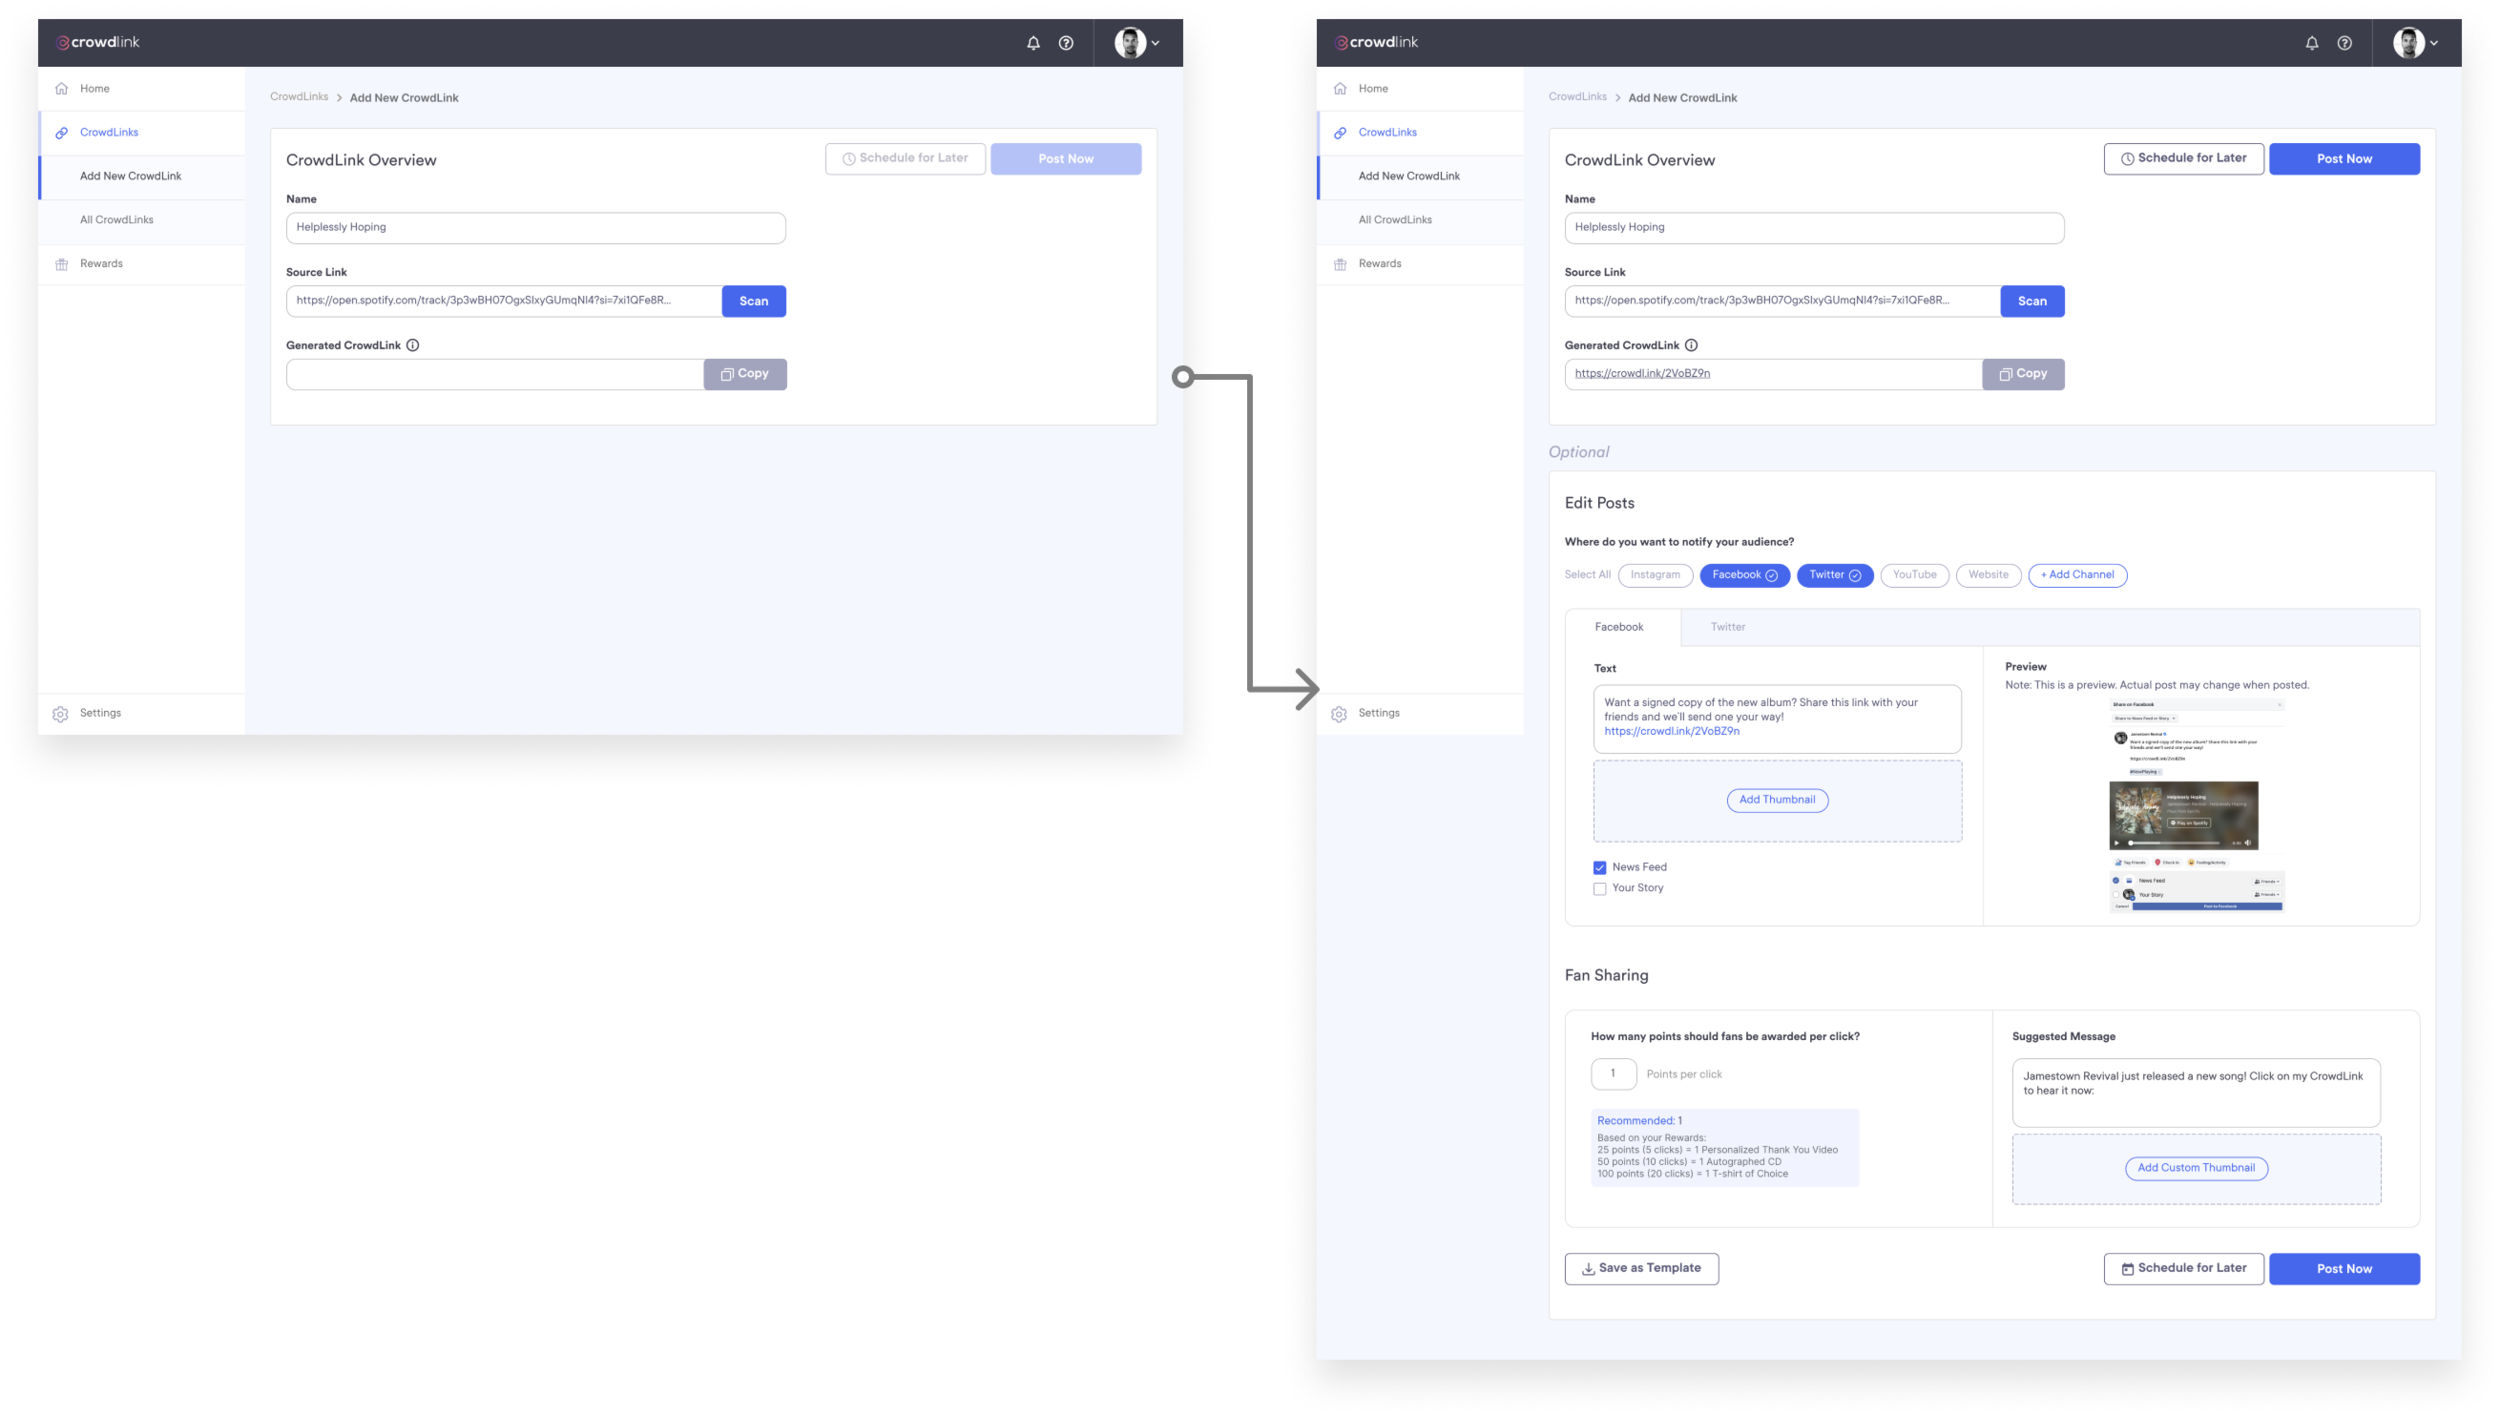Click the Settings gear in the Edit Posts screen's sidebar
The width and height of the screenshot is (2500, 1417).
[x=1339, y=714]
